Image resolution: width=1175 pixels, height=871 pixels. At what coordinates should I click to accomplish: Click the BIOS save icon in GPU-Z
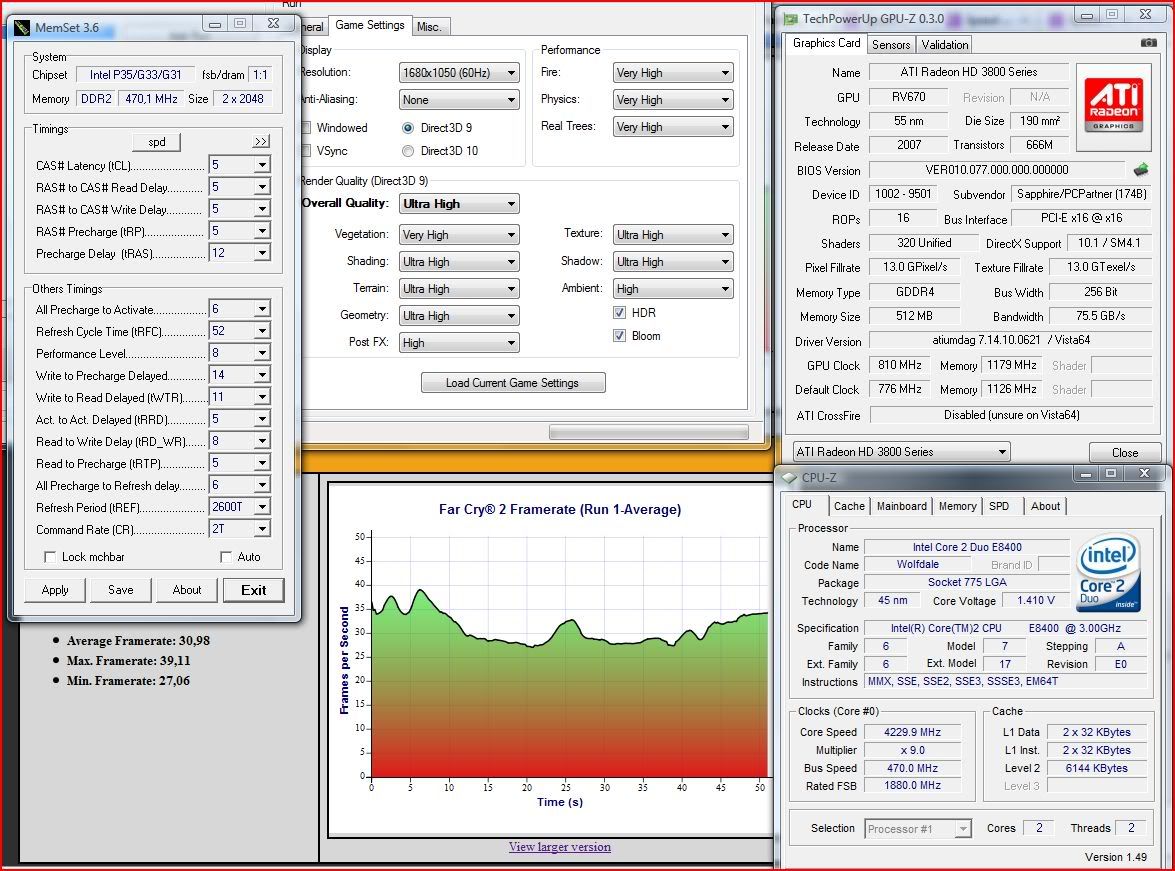tap(1141, 170)
